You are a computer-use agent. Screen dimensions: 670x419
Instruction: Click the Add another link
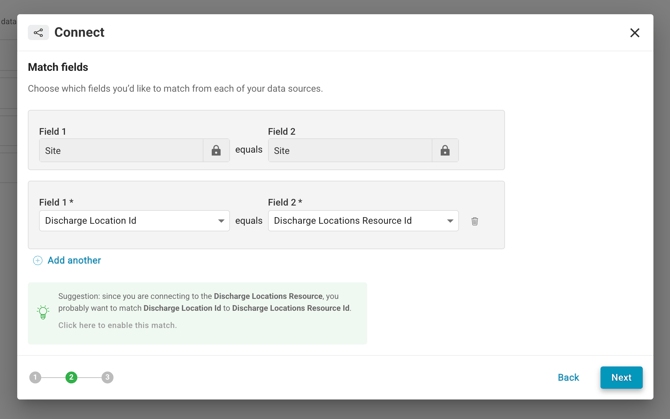coord(74,261)
